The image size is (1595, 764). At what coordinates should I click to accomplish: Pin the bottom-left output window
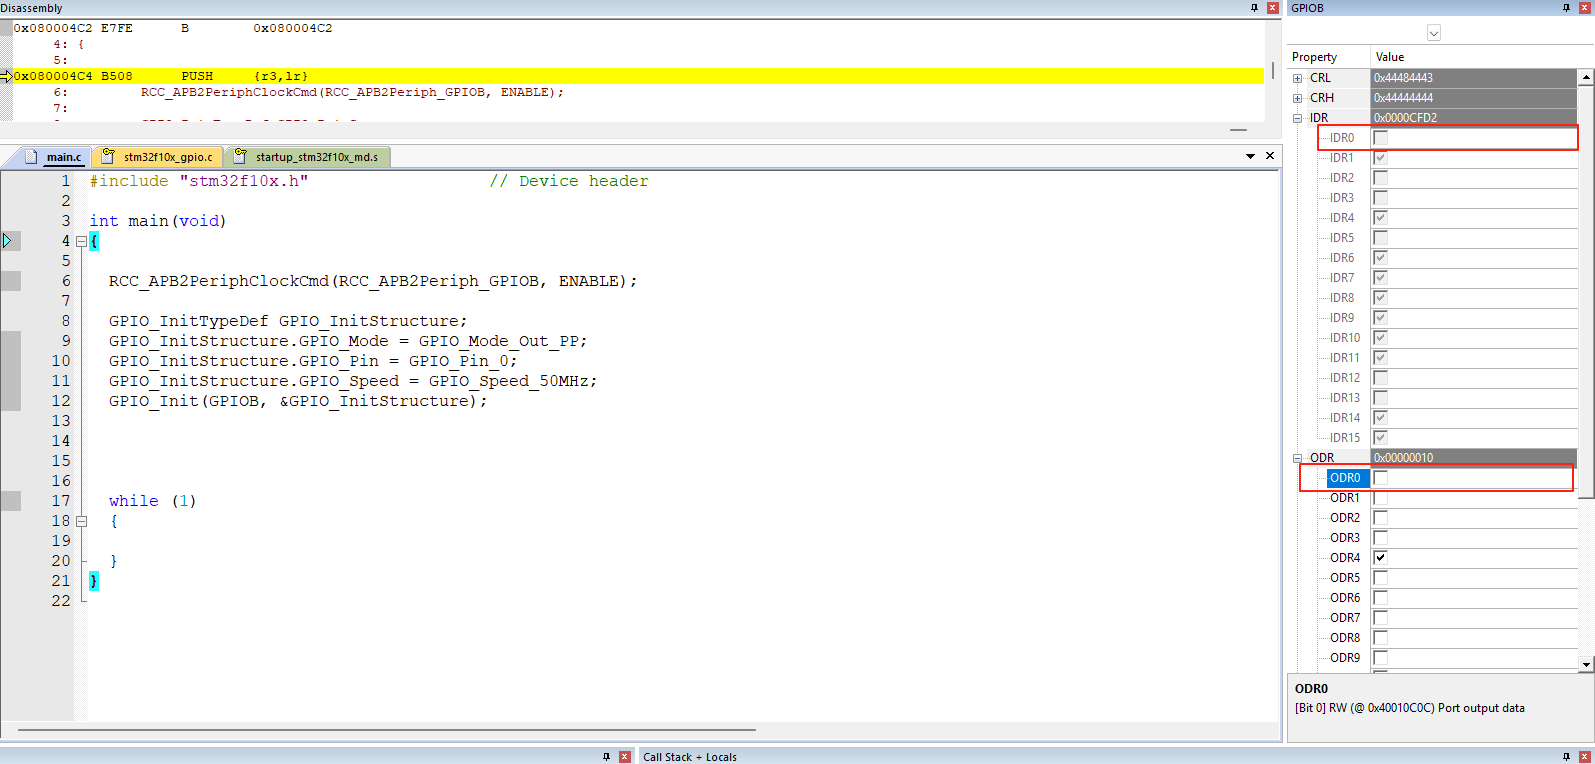[x=606, y=757]
